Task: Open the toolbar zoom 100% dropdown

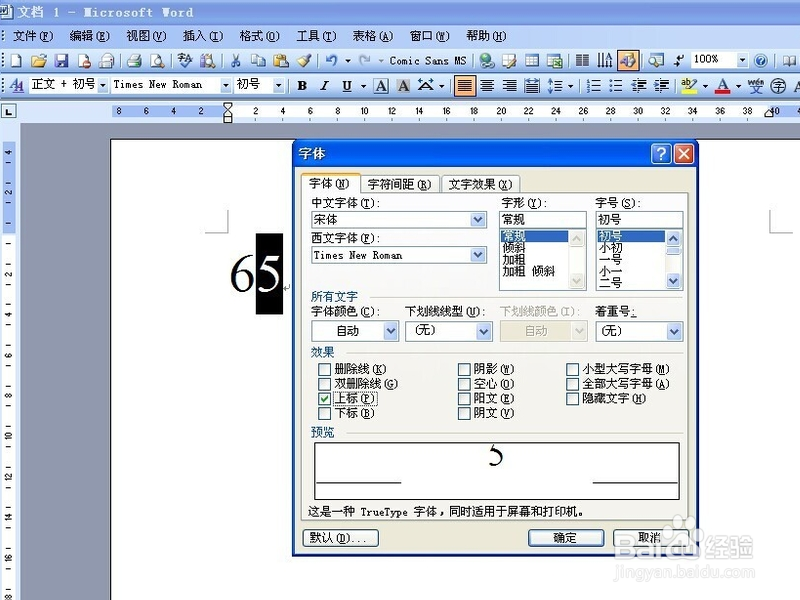Action: (742, 60)
